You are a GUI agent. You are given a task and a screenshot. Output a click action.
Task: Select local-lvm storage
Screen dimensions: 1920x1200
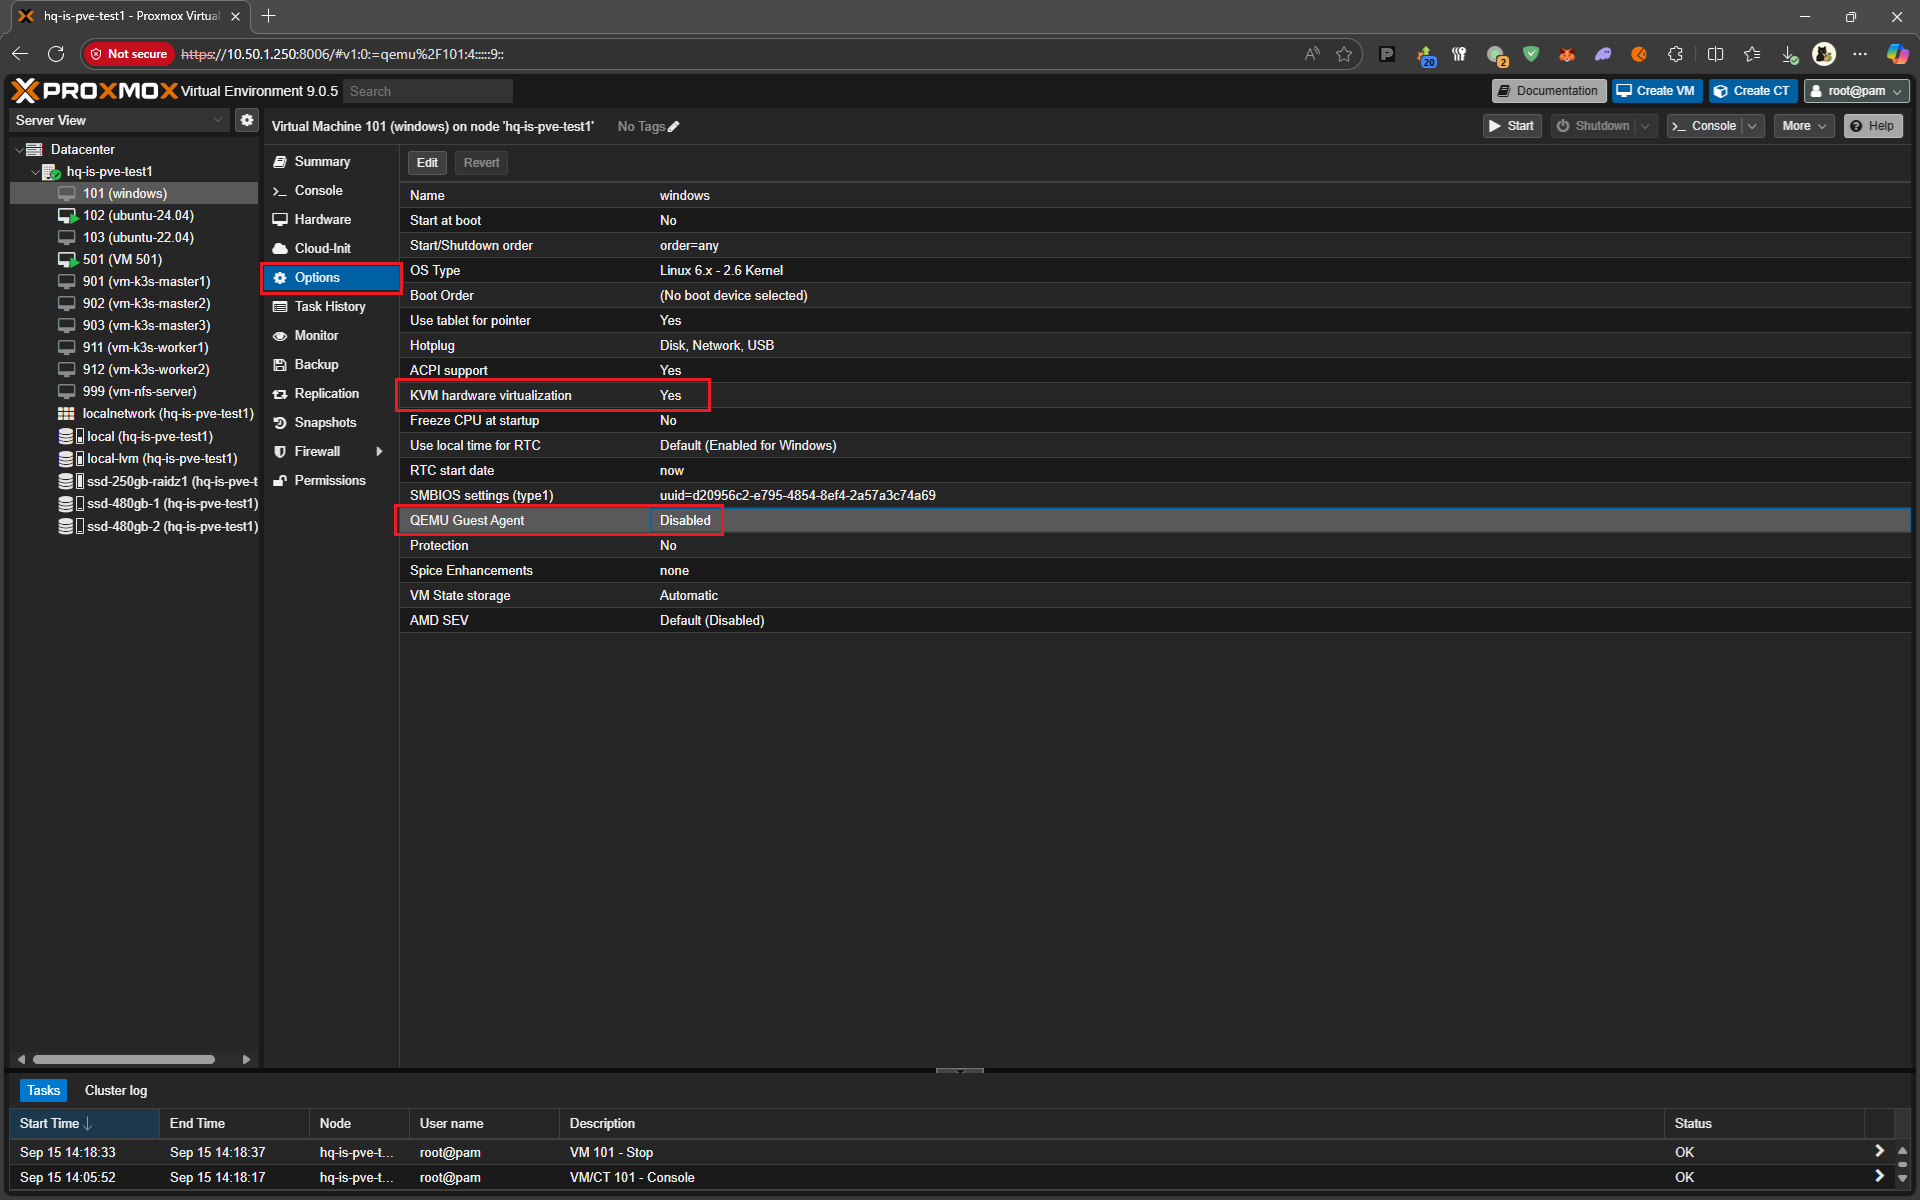point(161,458)
